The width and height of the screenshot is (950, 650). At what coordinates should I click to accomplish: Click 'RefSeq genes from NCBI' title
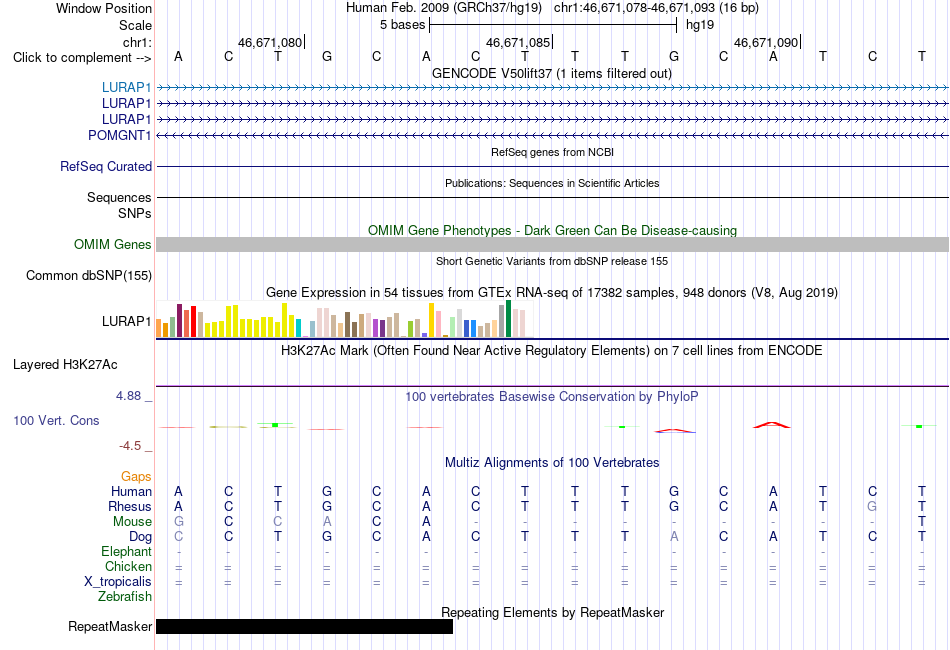[x=552, y=152]
